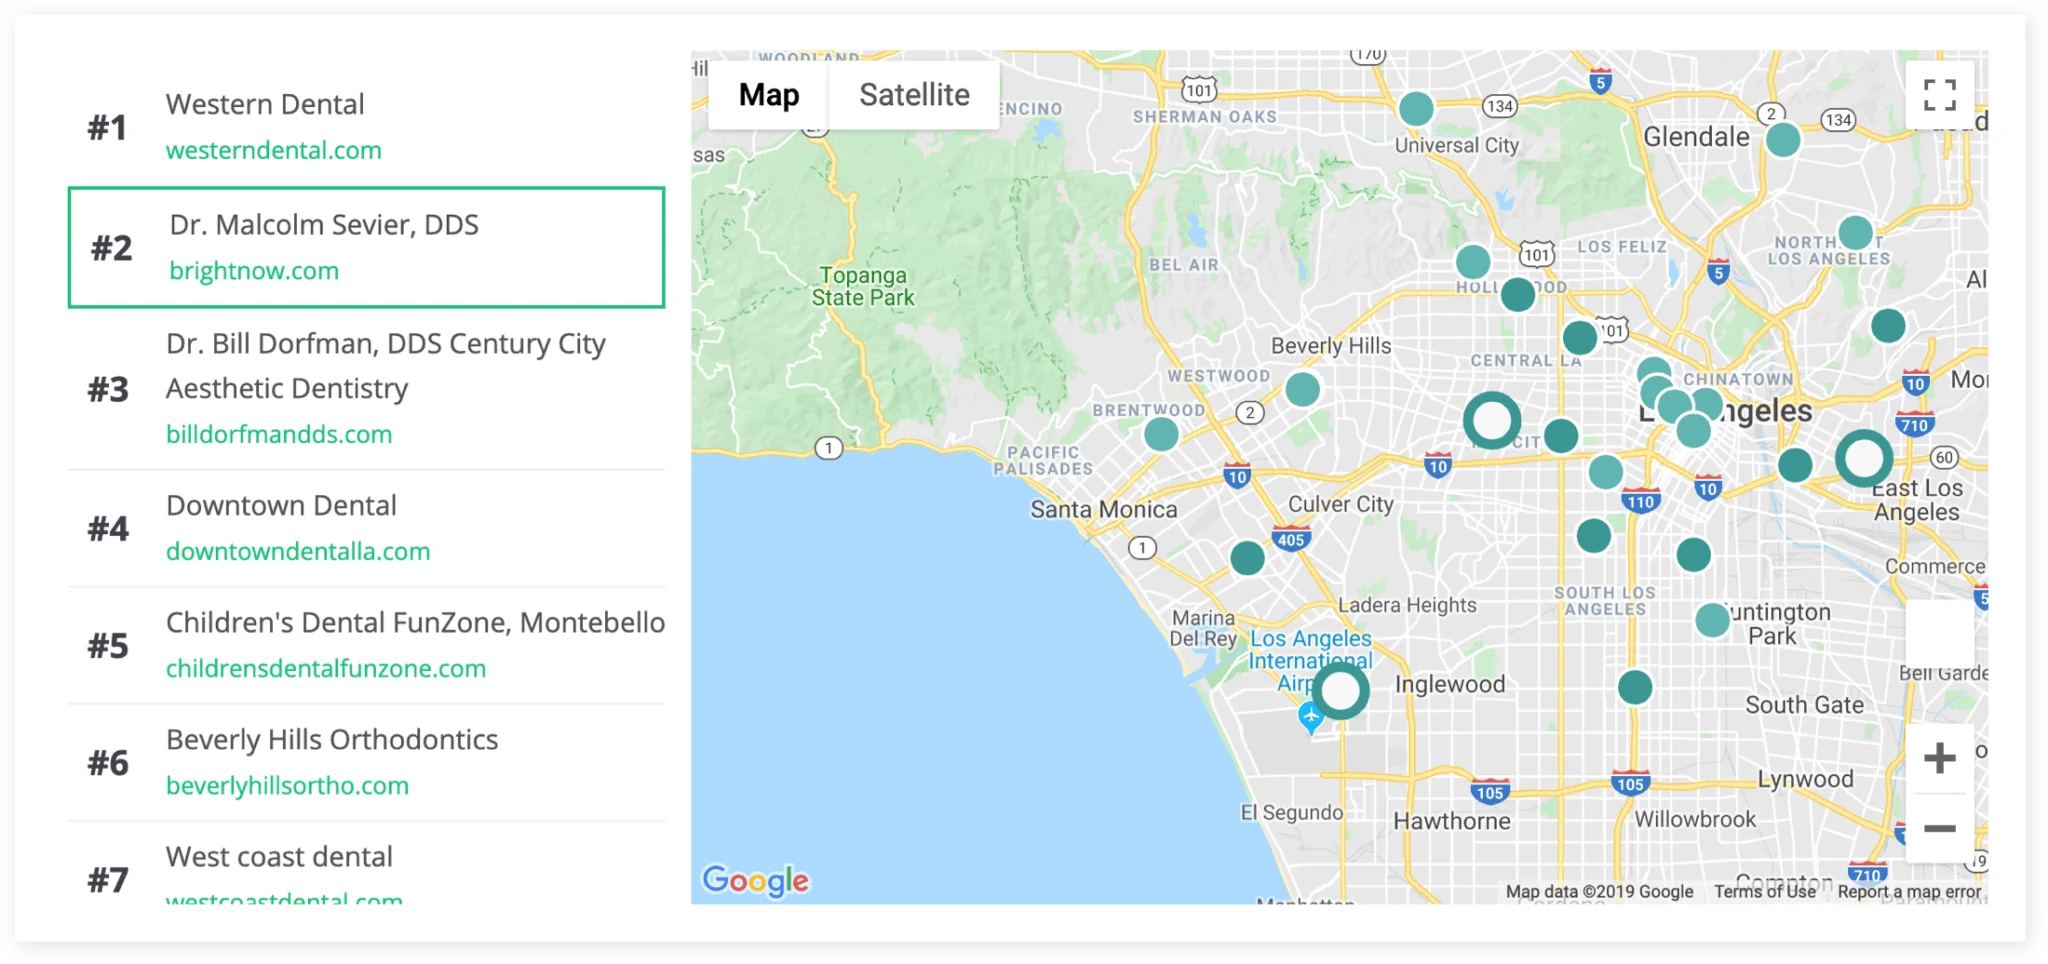Select the ring marker near East Los Angeles
The height and width of the screenshot is (964, 2048).
coord(1863,458)
